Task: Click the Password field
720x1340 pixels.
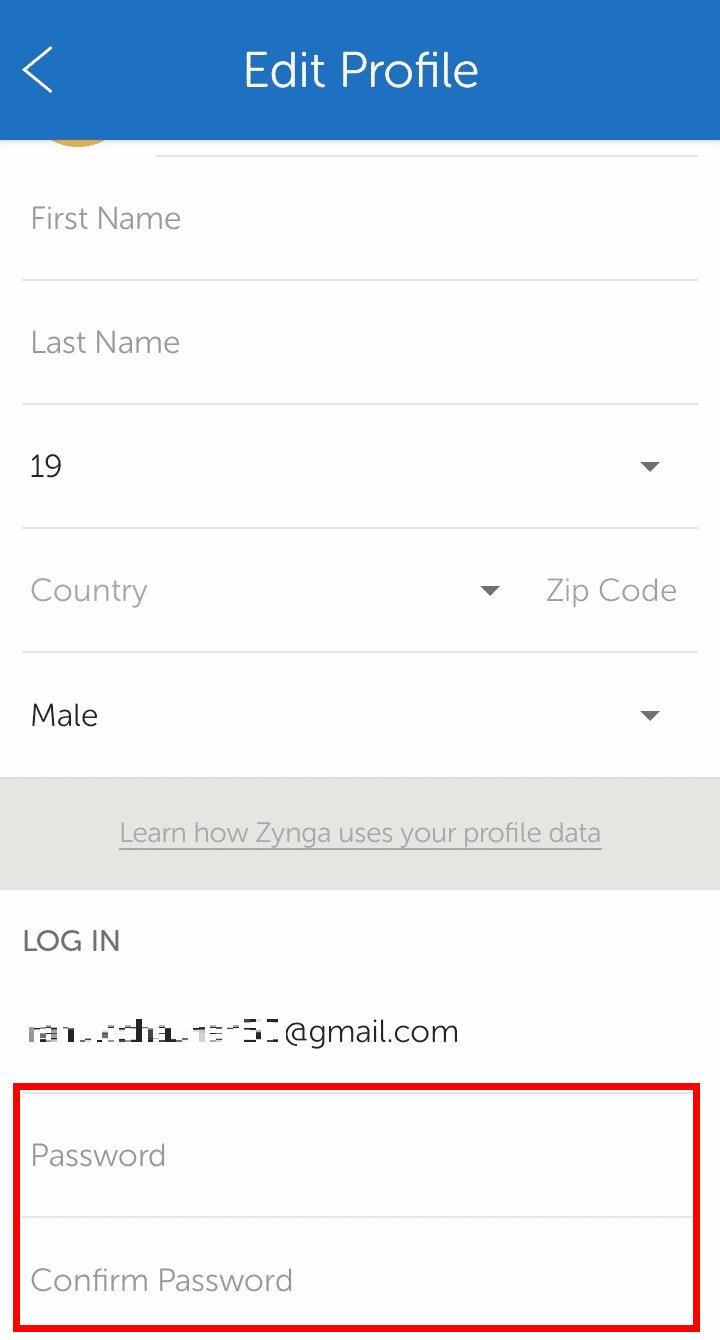Action: coord(356,1155)
